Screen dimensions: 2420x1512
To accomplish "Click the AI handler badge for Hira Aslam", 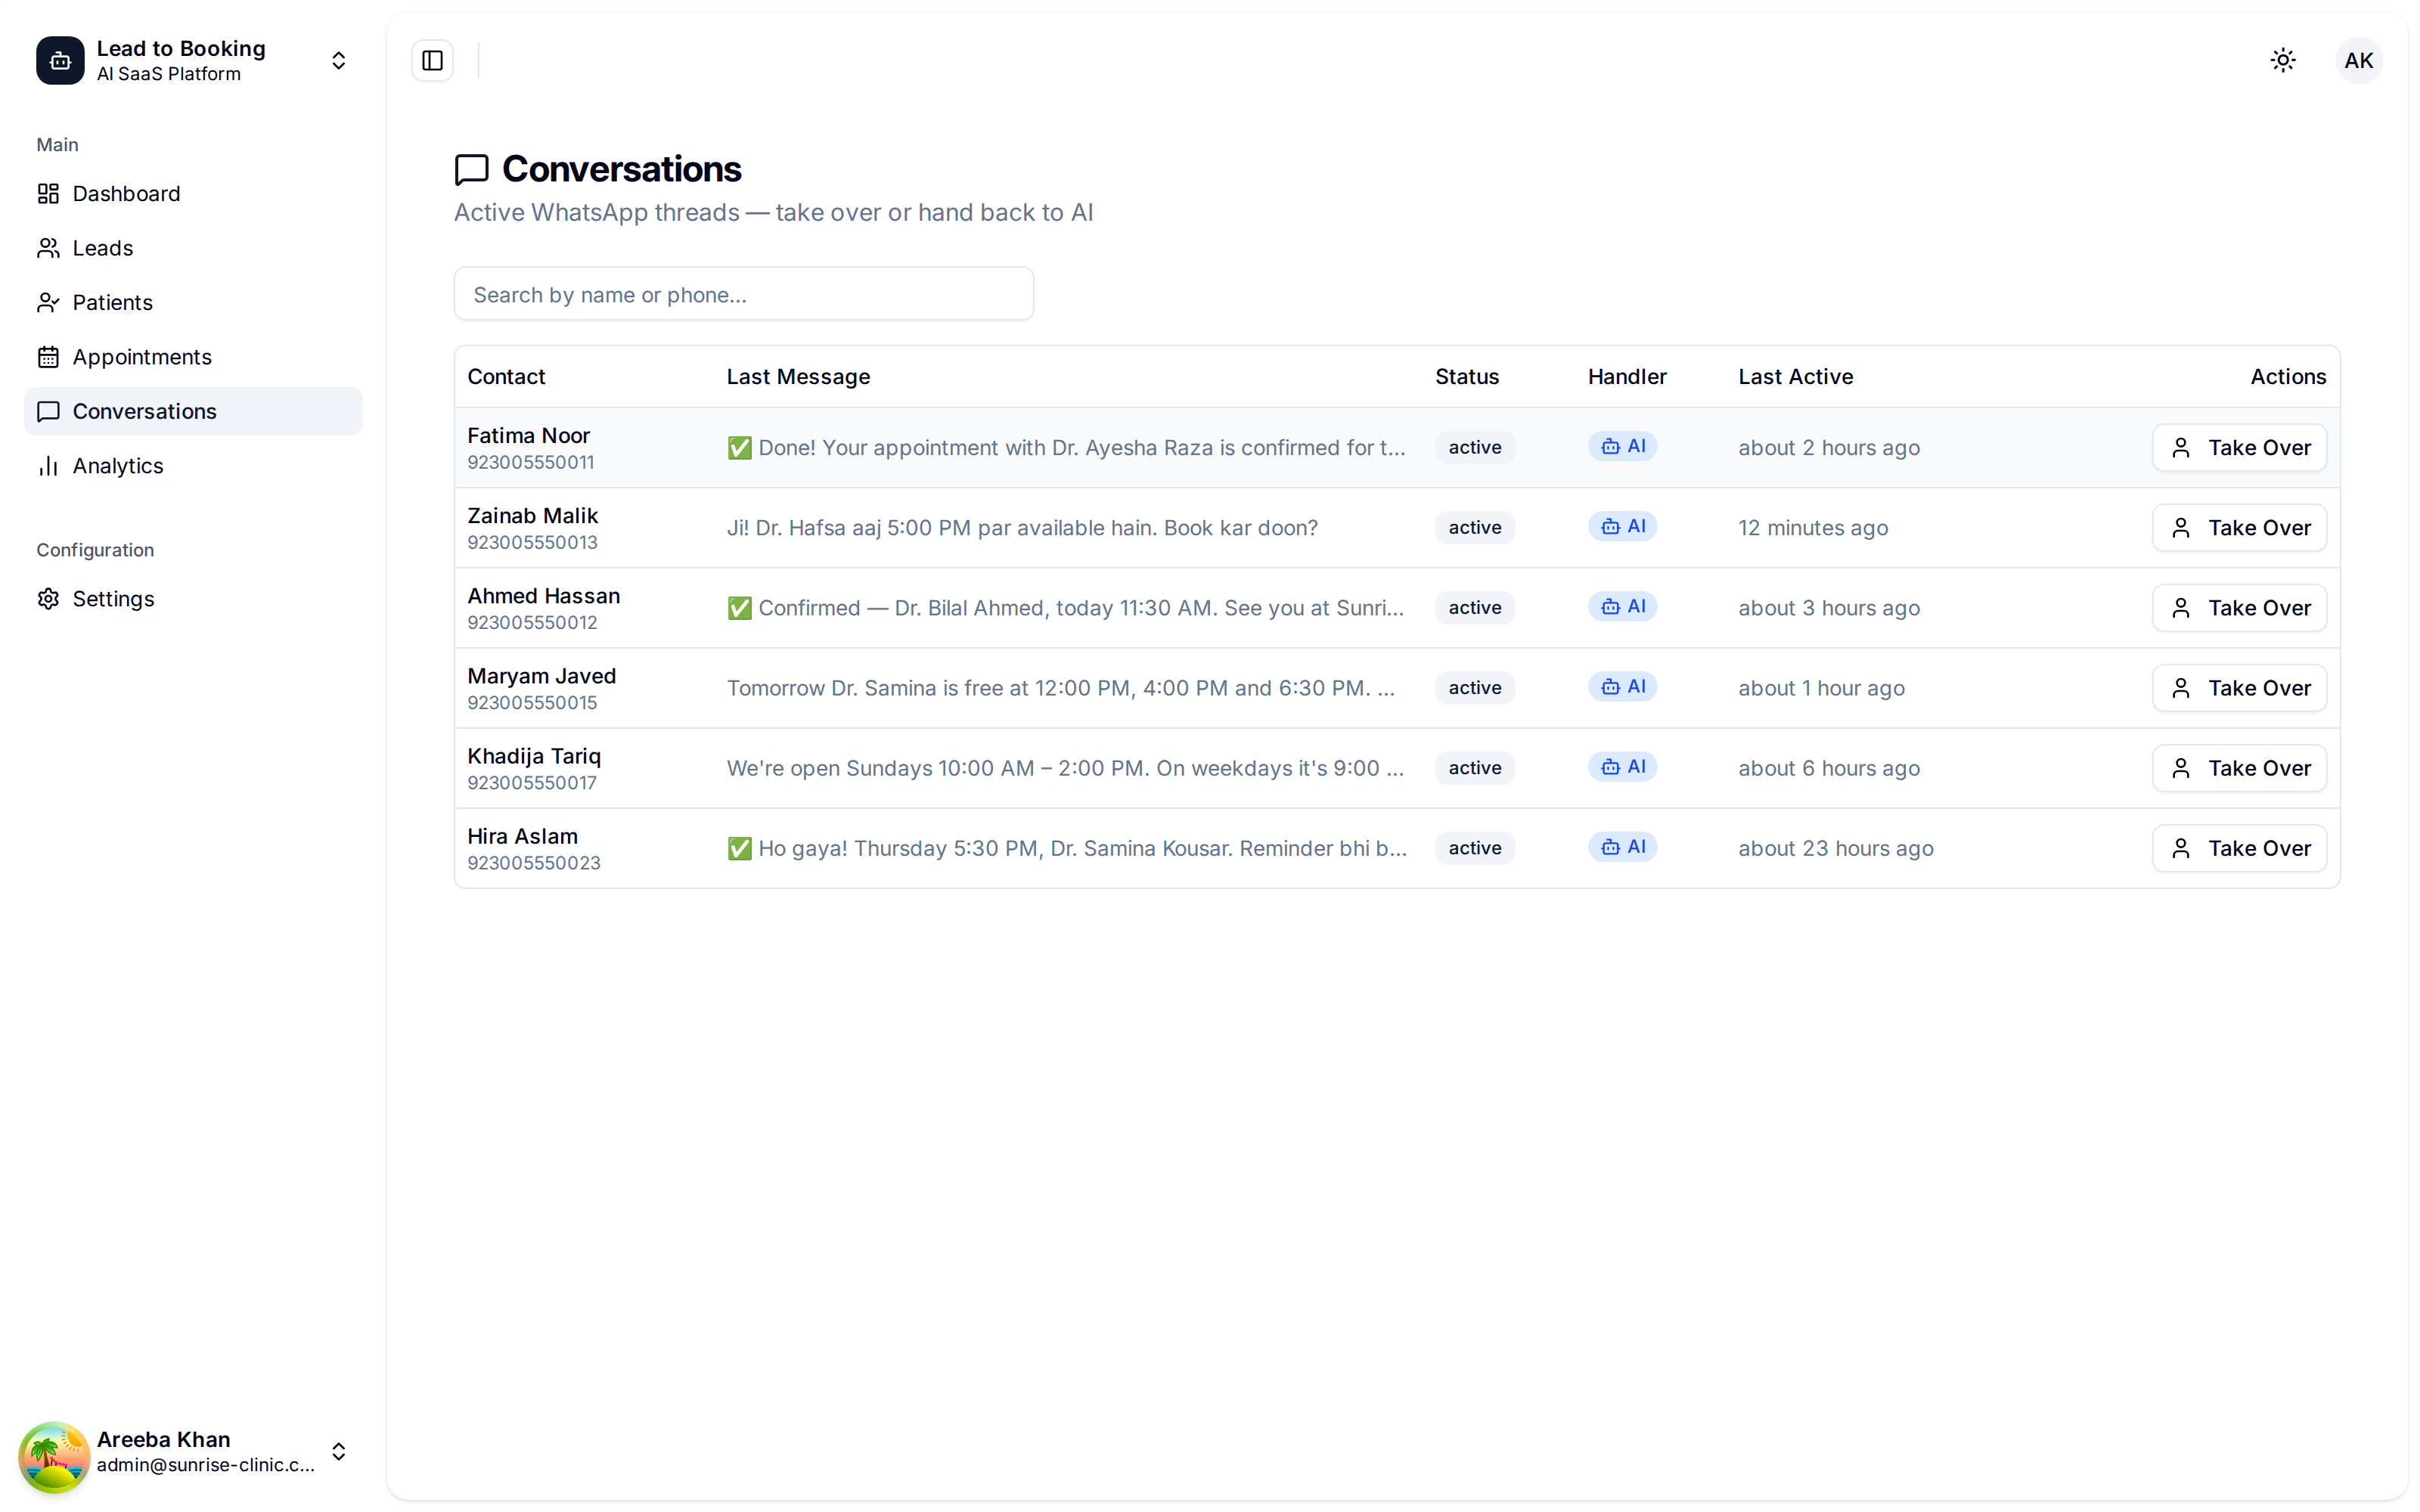I will (x=1622, y=846).
